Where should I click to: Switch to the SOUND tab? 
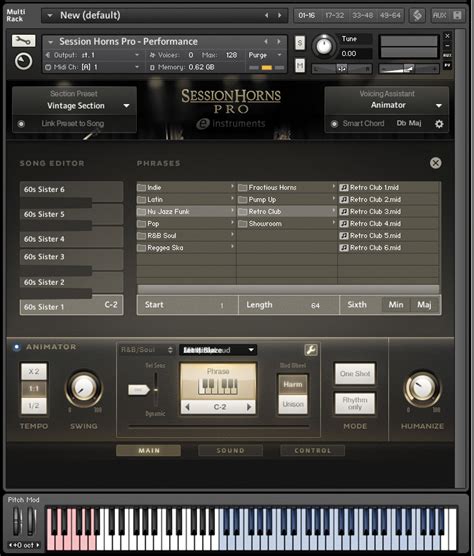pos(230,451)
